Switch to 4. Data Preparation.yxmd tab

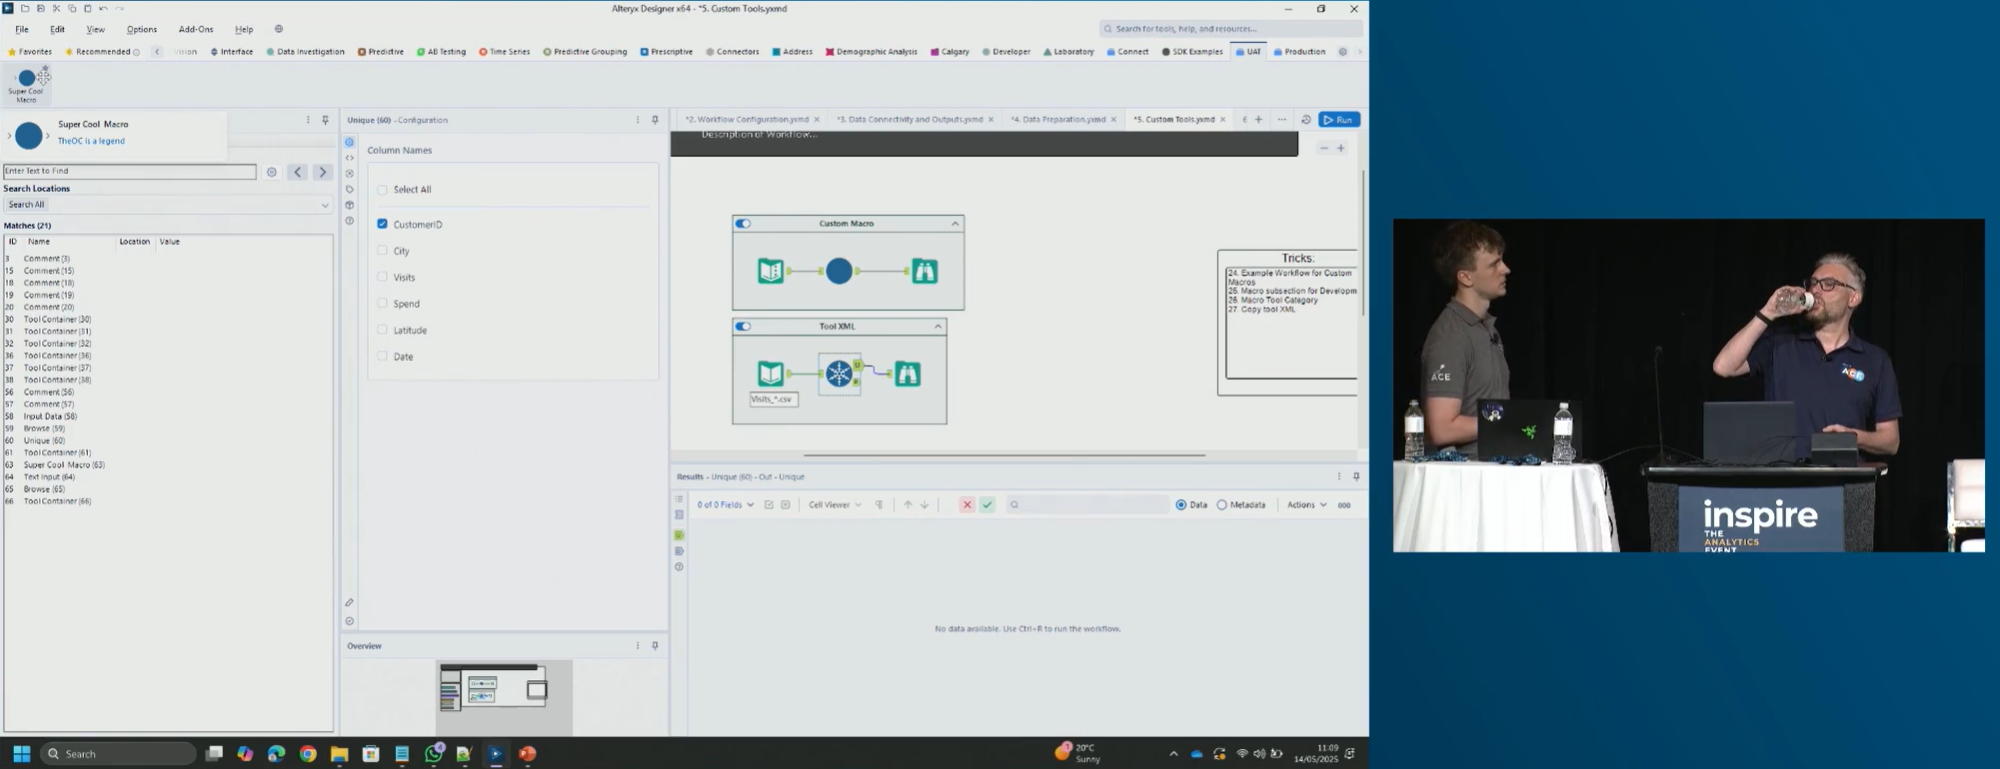pyautogui.click(x=1057, y=120)
